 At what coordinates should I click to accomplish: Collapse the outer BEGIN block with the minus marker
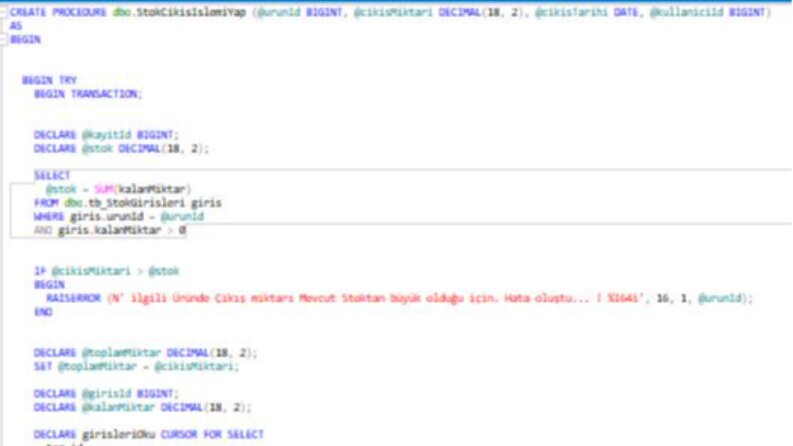(4, 39)
